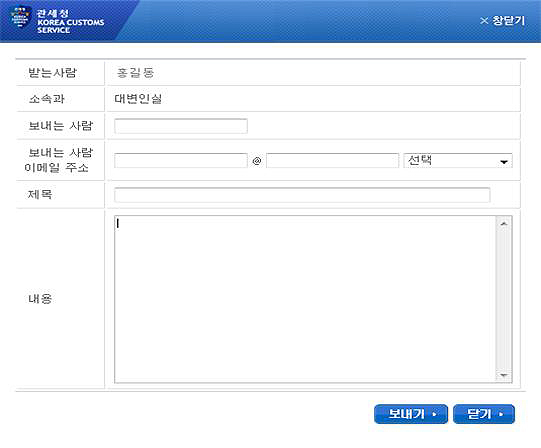Screen dimensions: 541x448
Task: Open the 선택 email domain dropdown
Action: (458, 160)
